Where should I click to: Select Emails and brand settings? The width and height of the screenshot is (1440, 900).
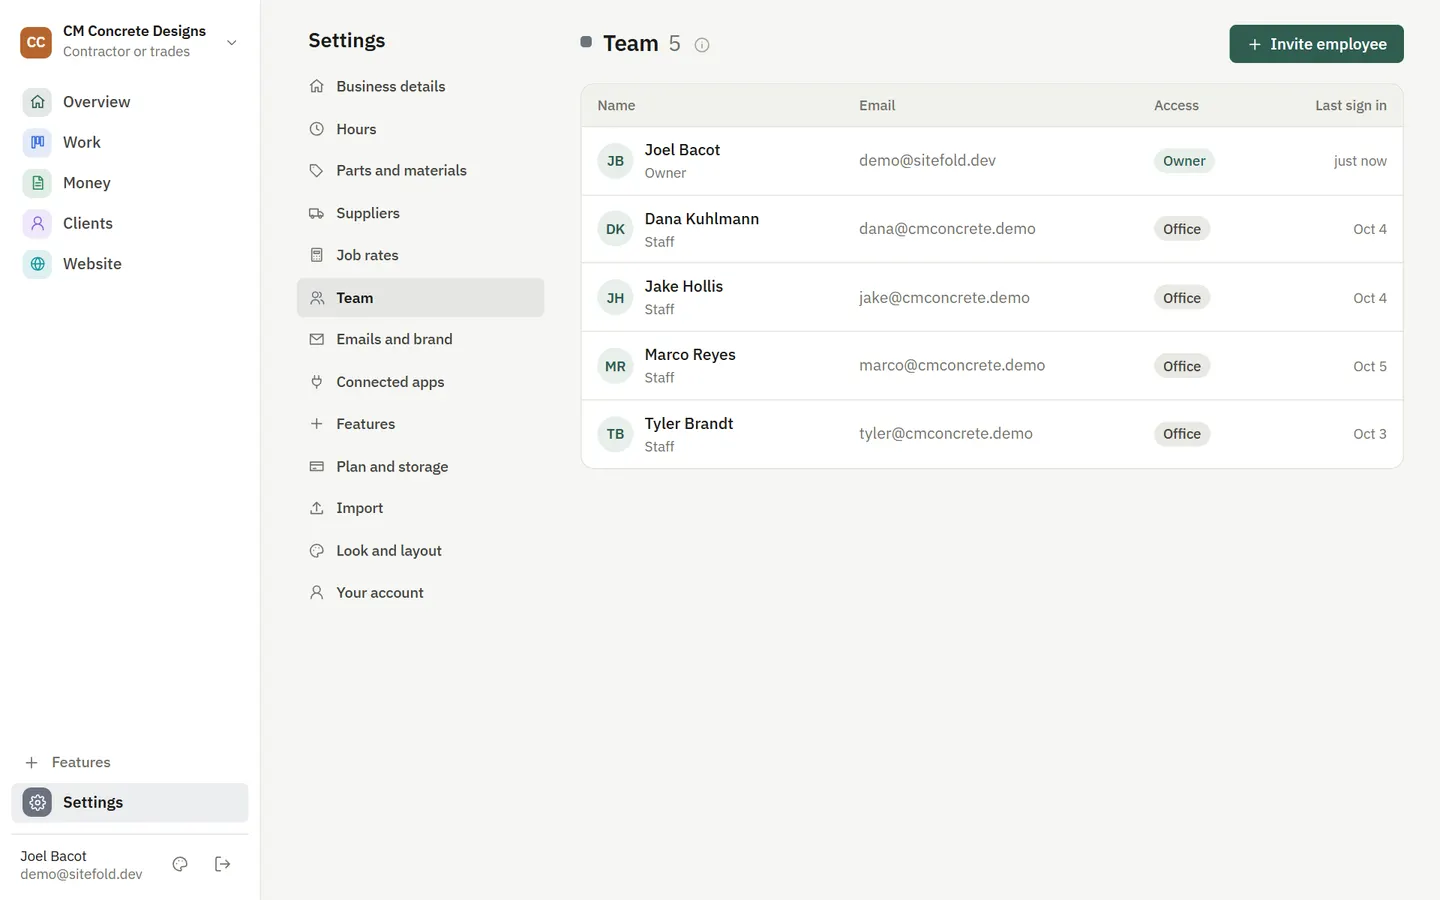coord(420,339)
